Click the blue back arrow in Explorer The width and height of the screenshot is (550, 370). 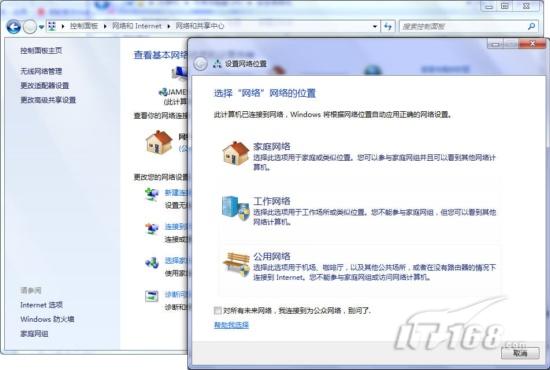click(14, 27)
